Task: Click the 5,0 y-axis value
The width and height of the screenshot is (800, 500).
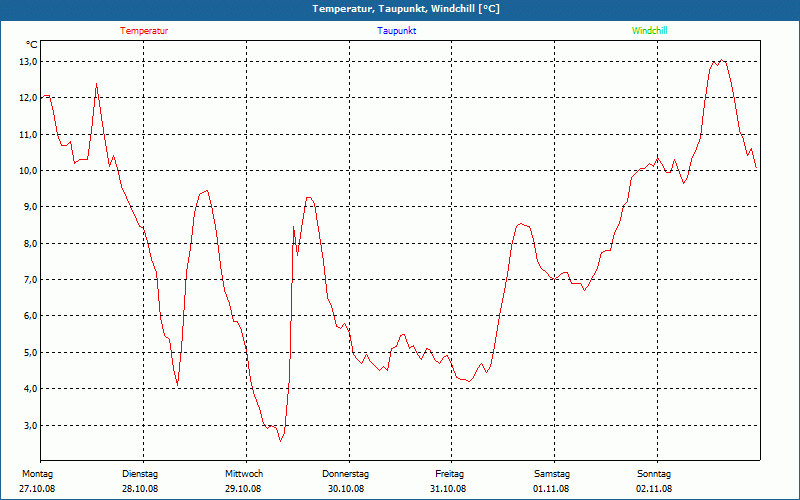Action: [x=31, y=353]
